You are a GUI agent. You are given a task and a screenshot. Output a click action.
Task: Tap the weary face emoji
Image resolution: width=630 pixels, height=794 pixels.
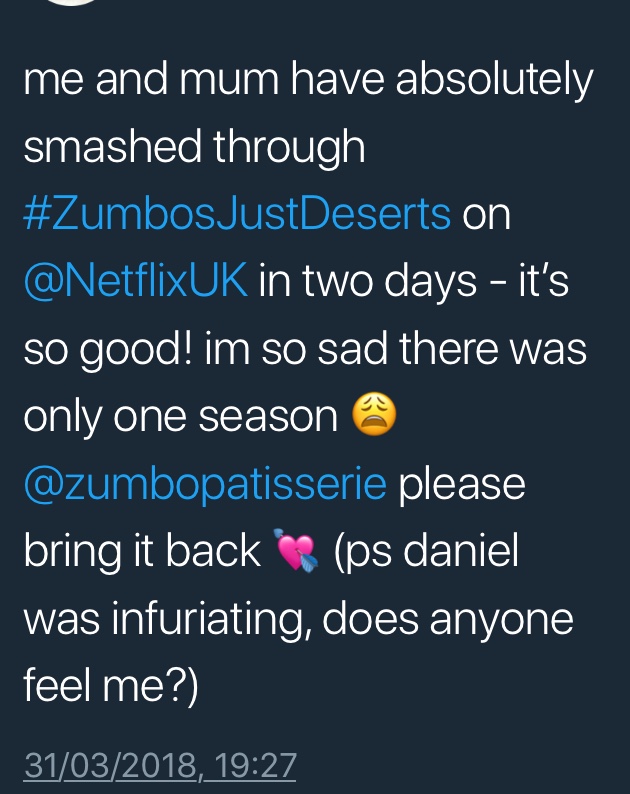coord(375,416)
